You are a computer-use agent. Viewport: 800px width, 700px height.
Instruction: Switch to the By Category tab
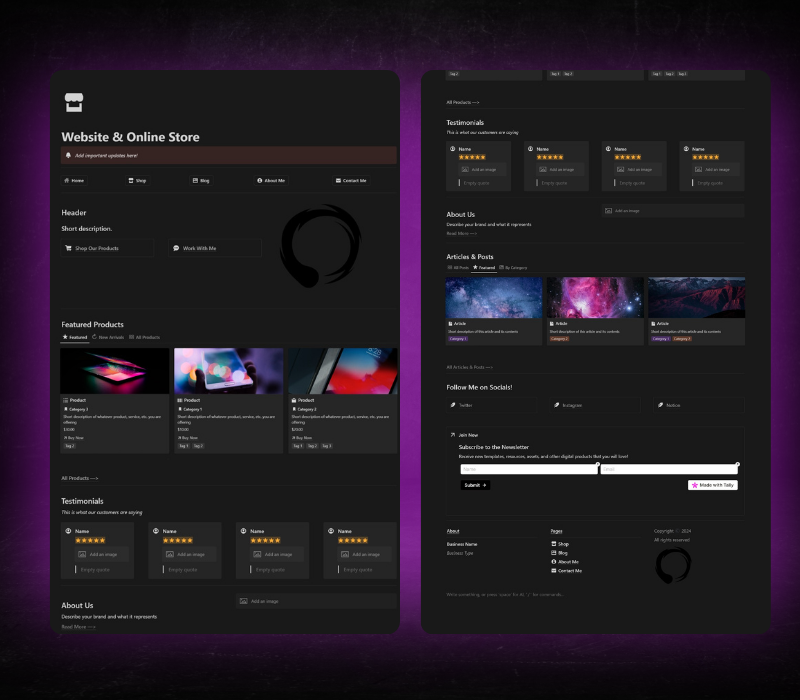tap(513, 267)
